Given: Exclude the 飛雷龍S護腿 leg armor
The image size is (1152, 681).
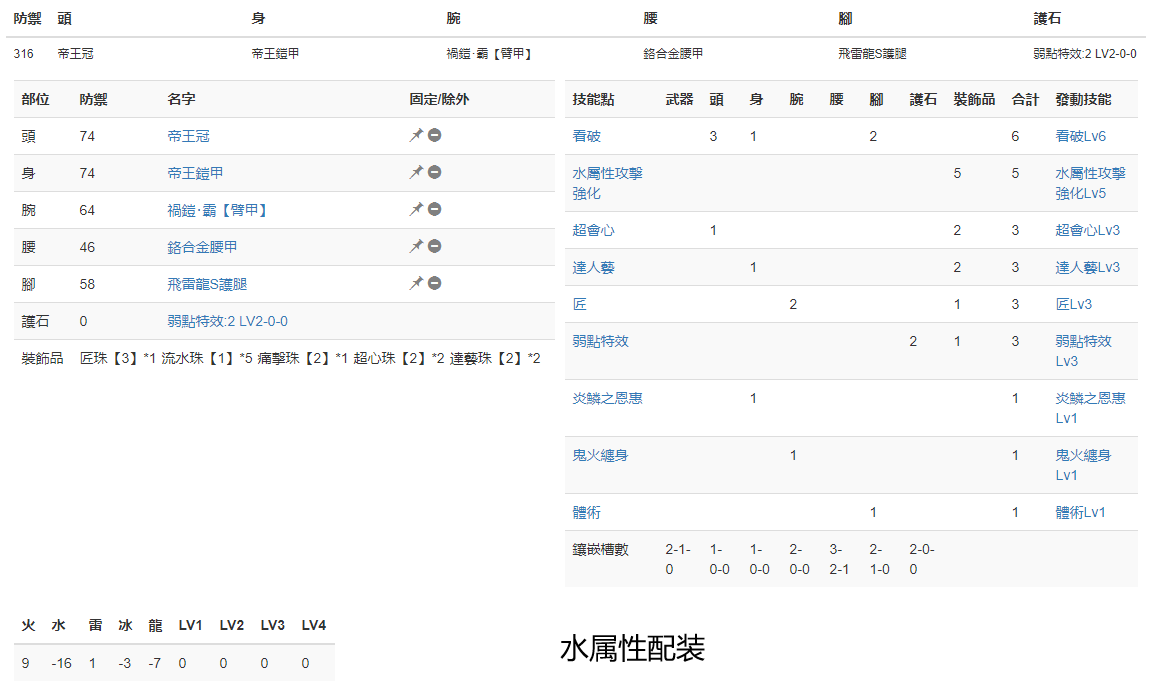Looking at the screenshot, I should point(434,283).
